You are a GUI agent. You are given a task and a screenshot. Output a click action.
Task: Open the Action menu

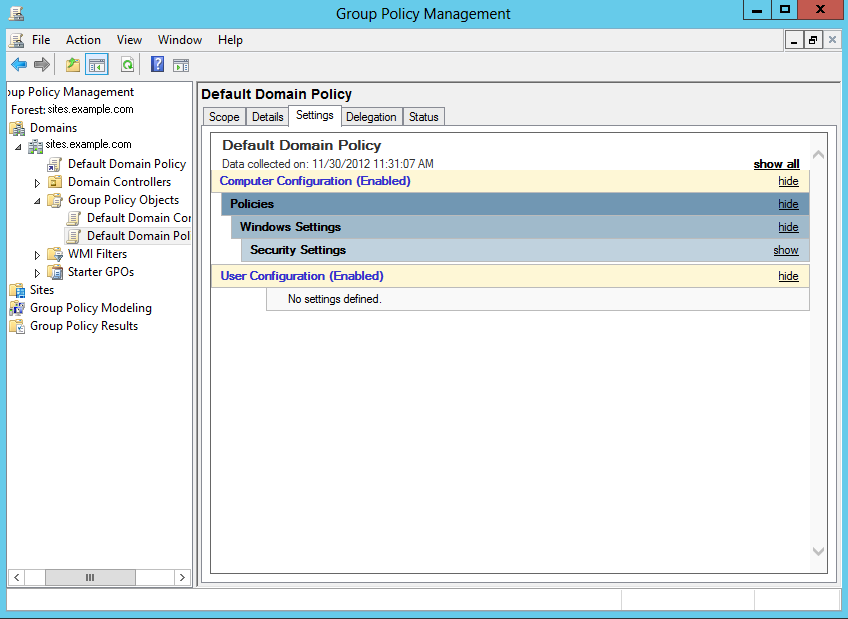83,40
